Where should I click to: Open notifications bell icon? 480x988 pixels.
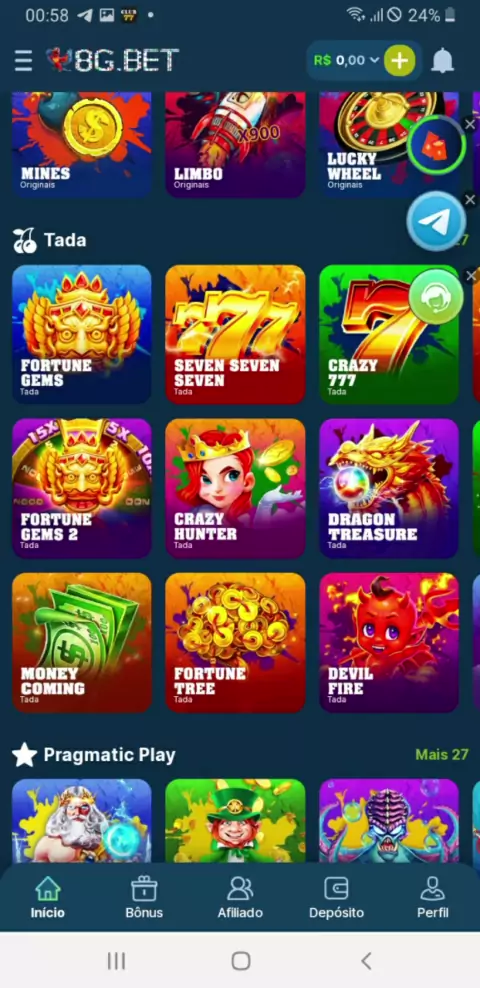pos(442,60)
